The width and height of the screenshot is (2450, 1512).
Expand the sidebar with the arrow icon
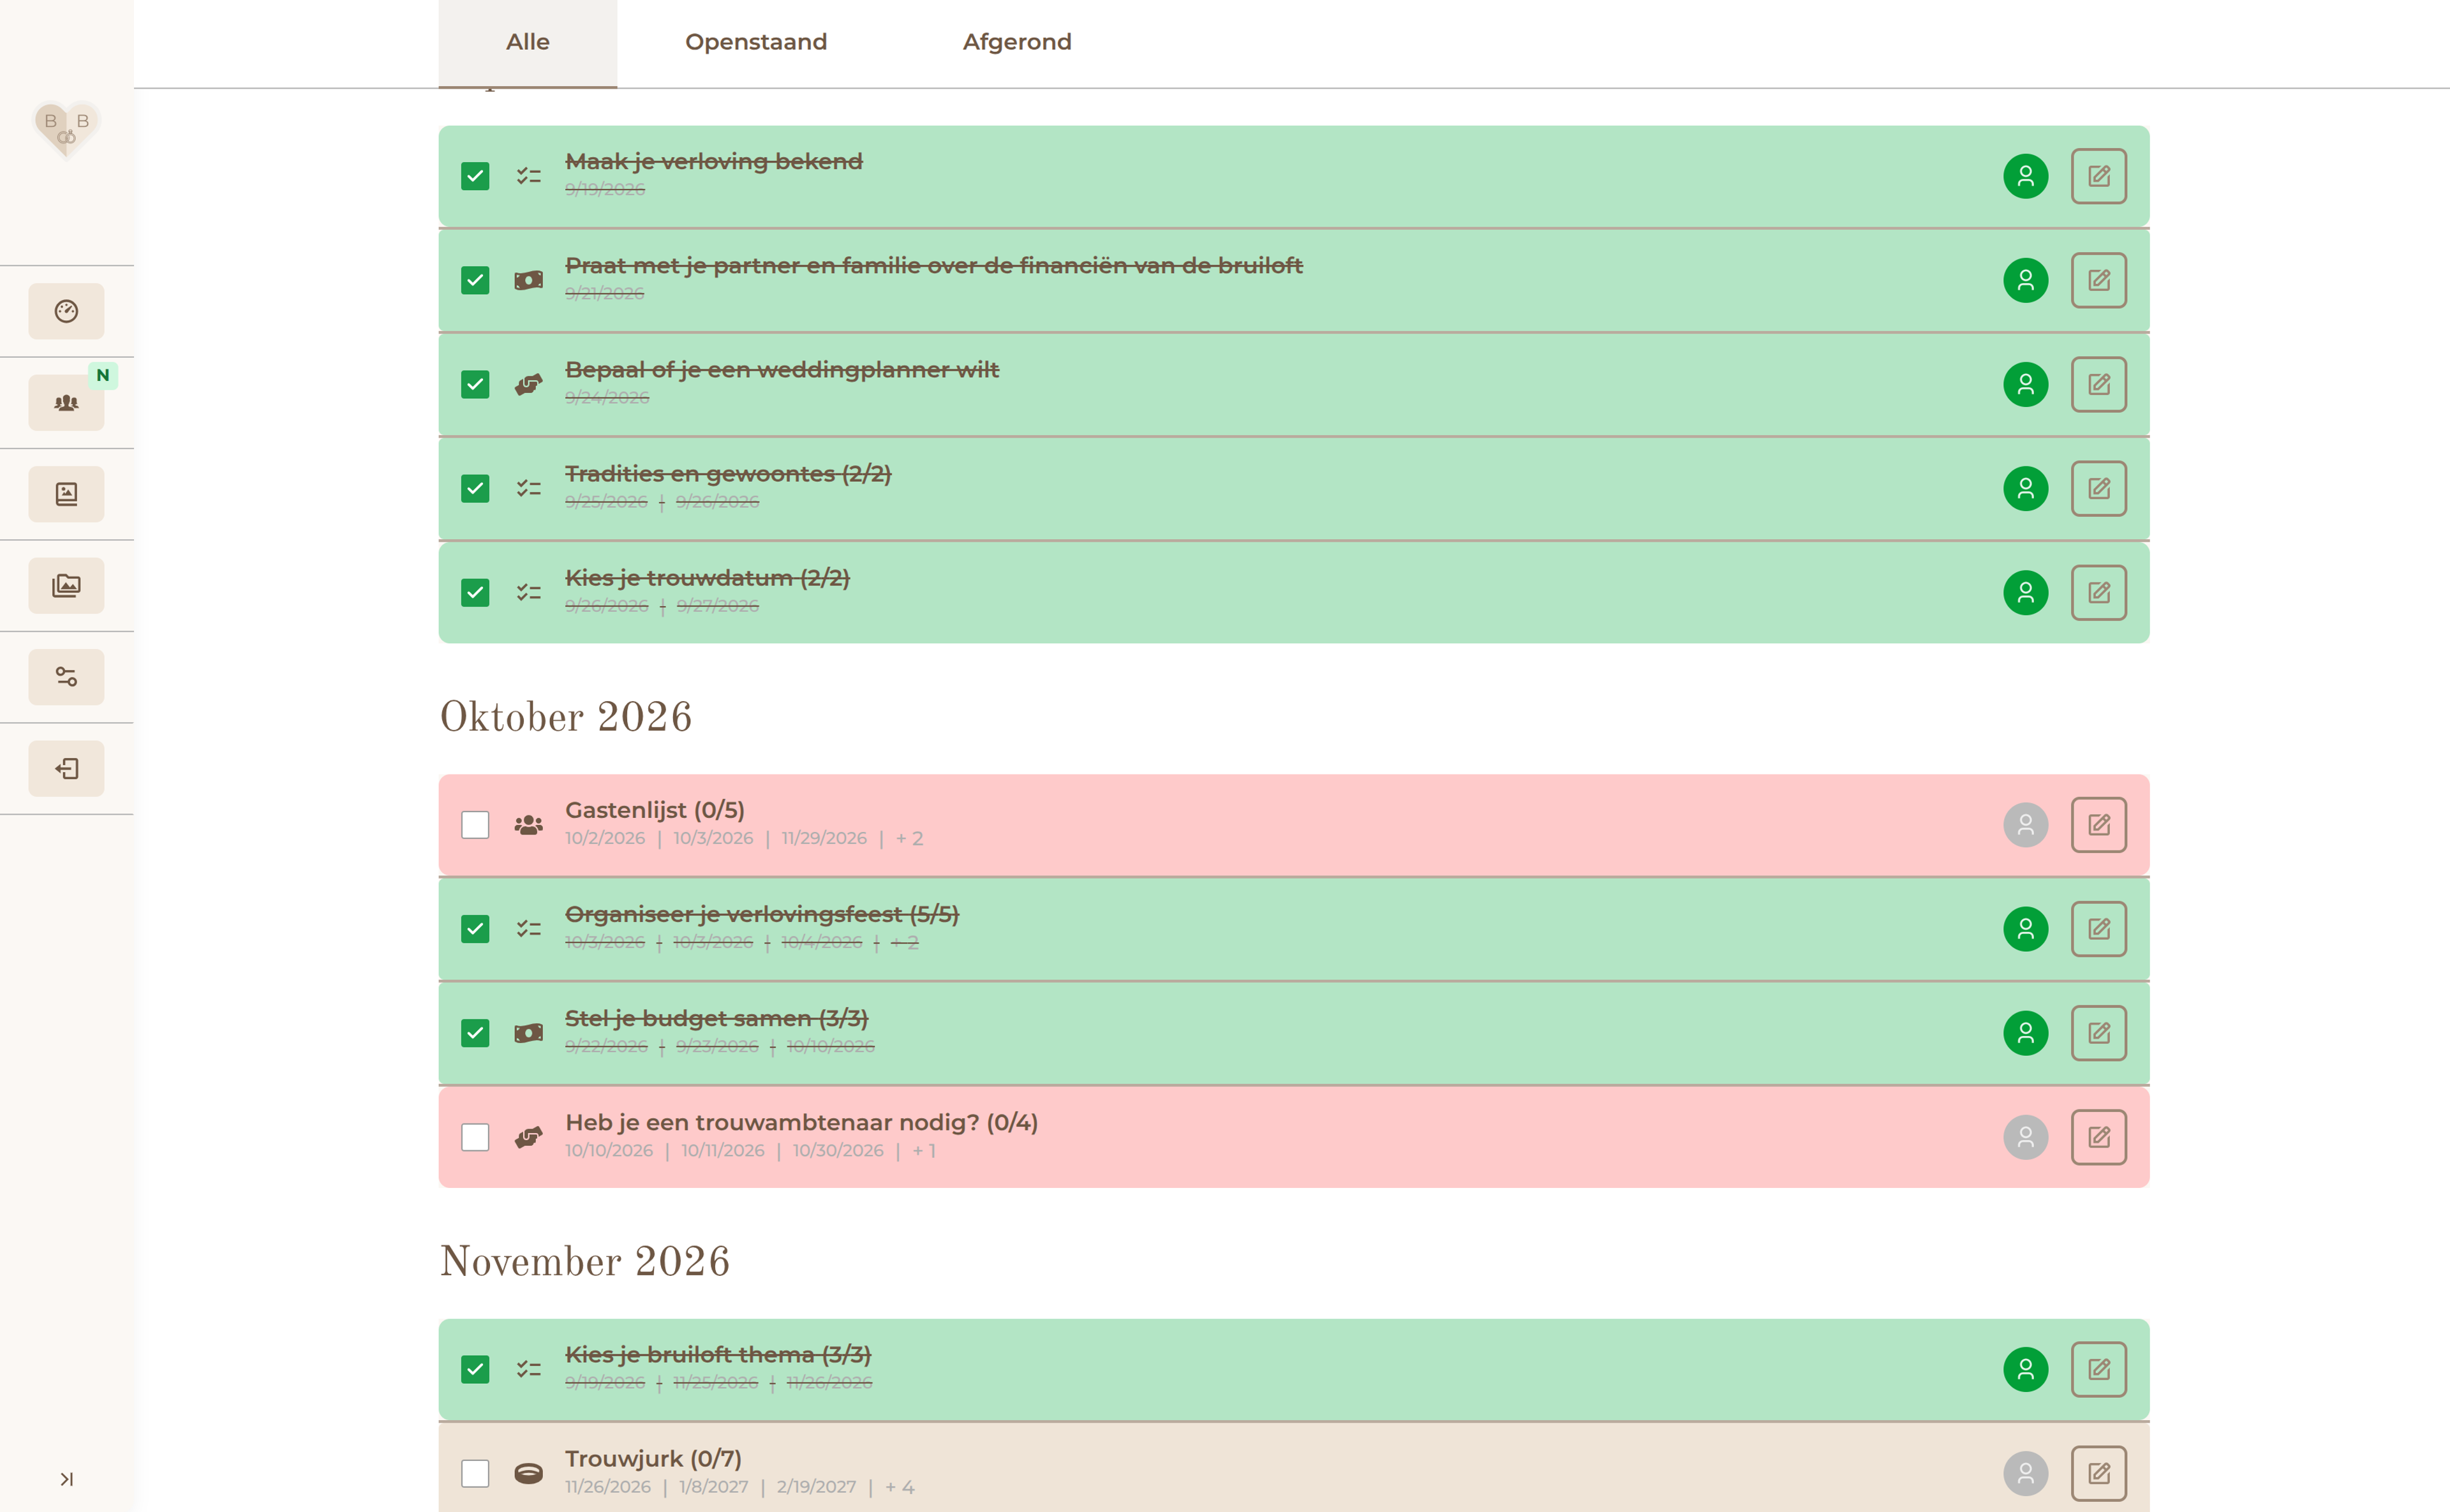66,1479
